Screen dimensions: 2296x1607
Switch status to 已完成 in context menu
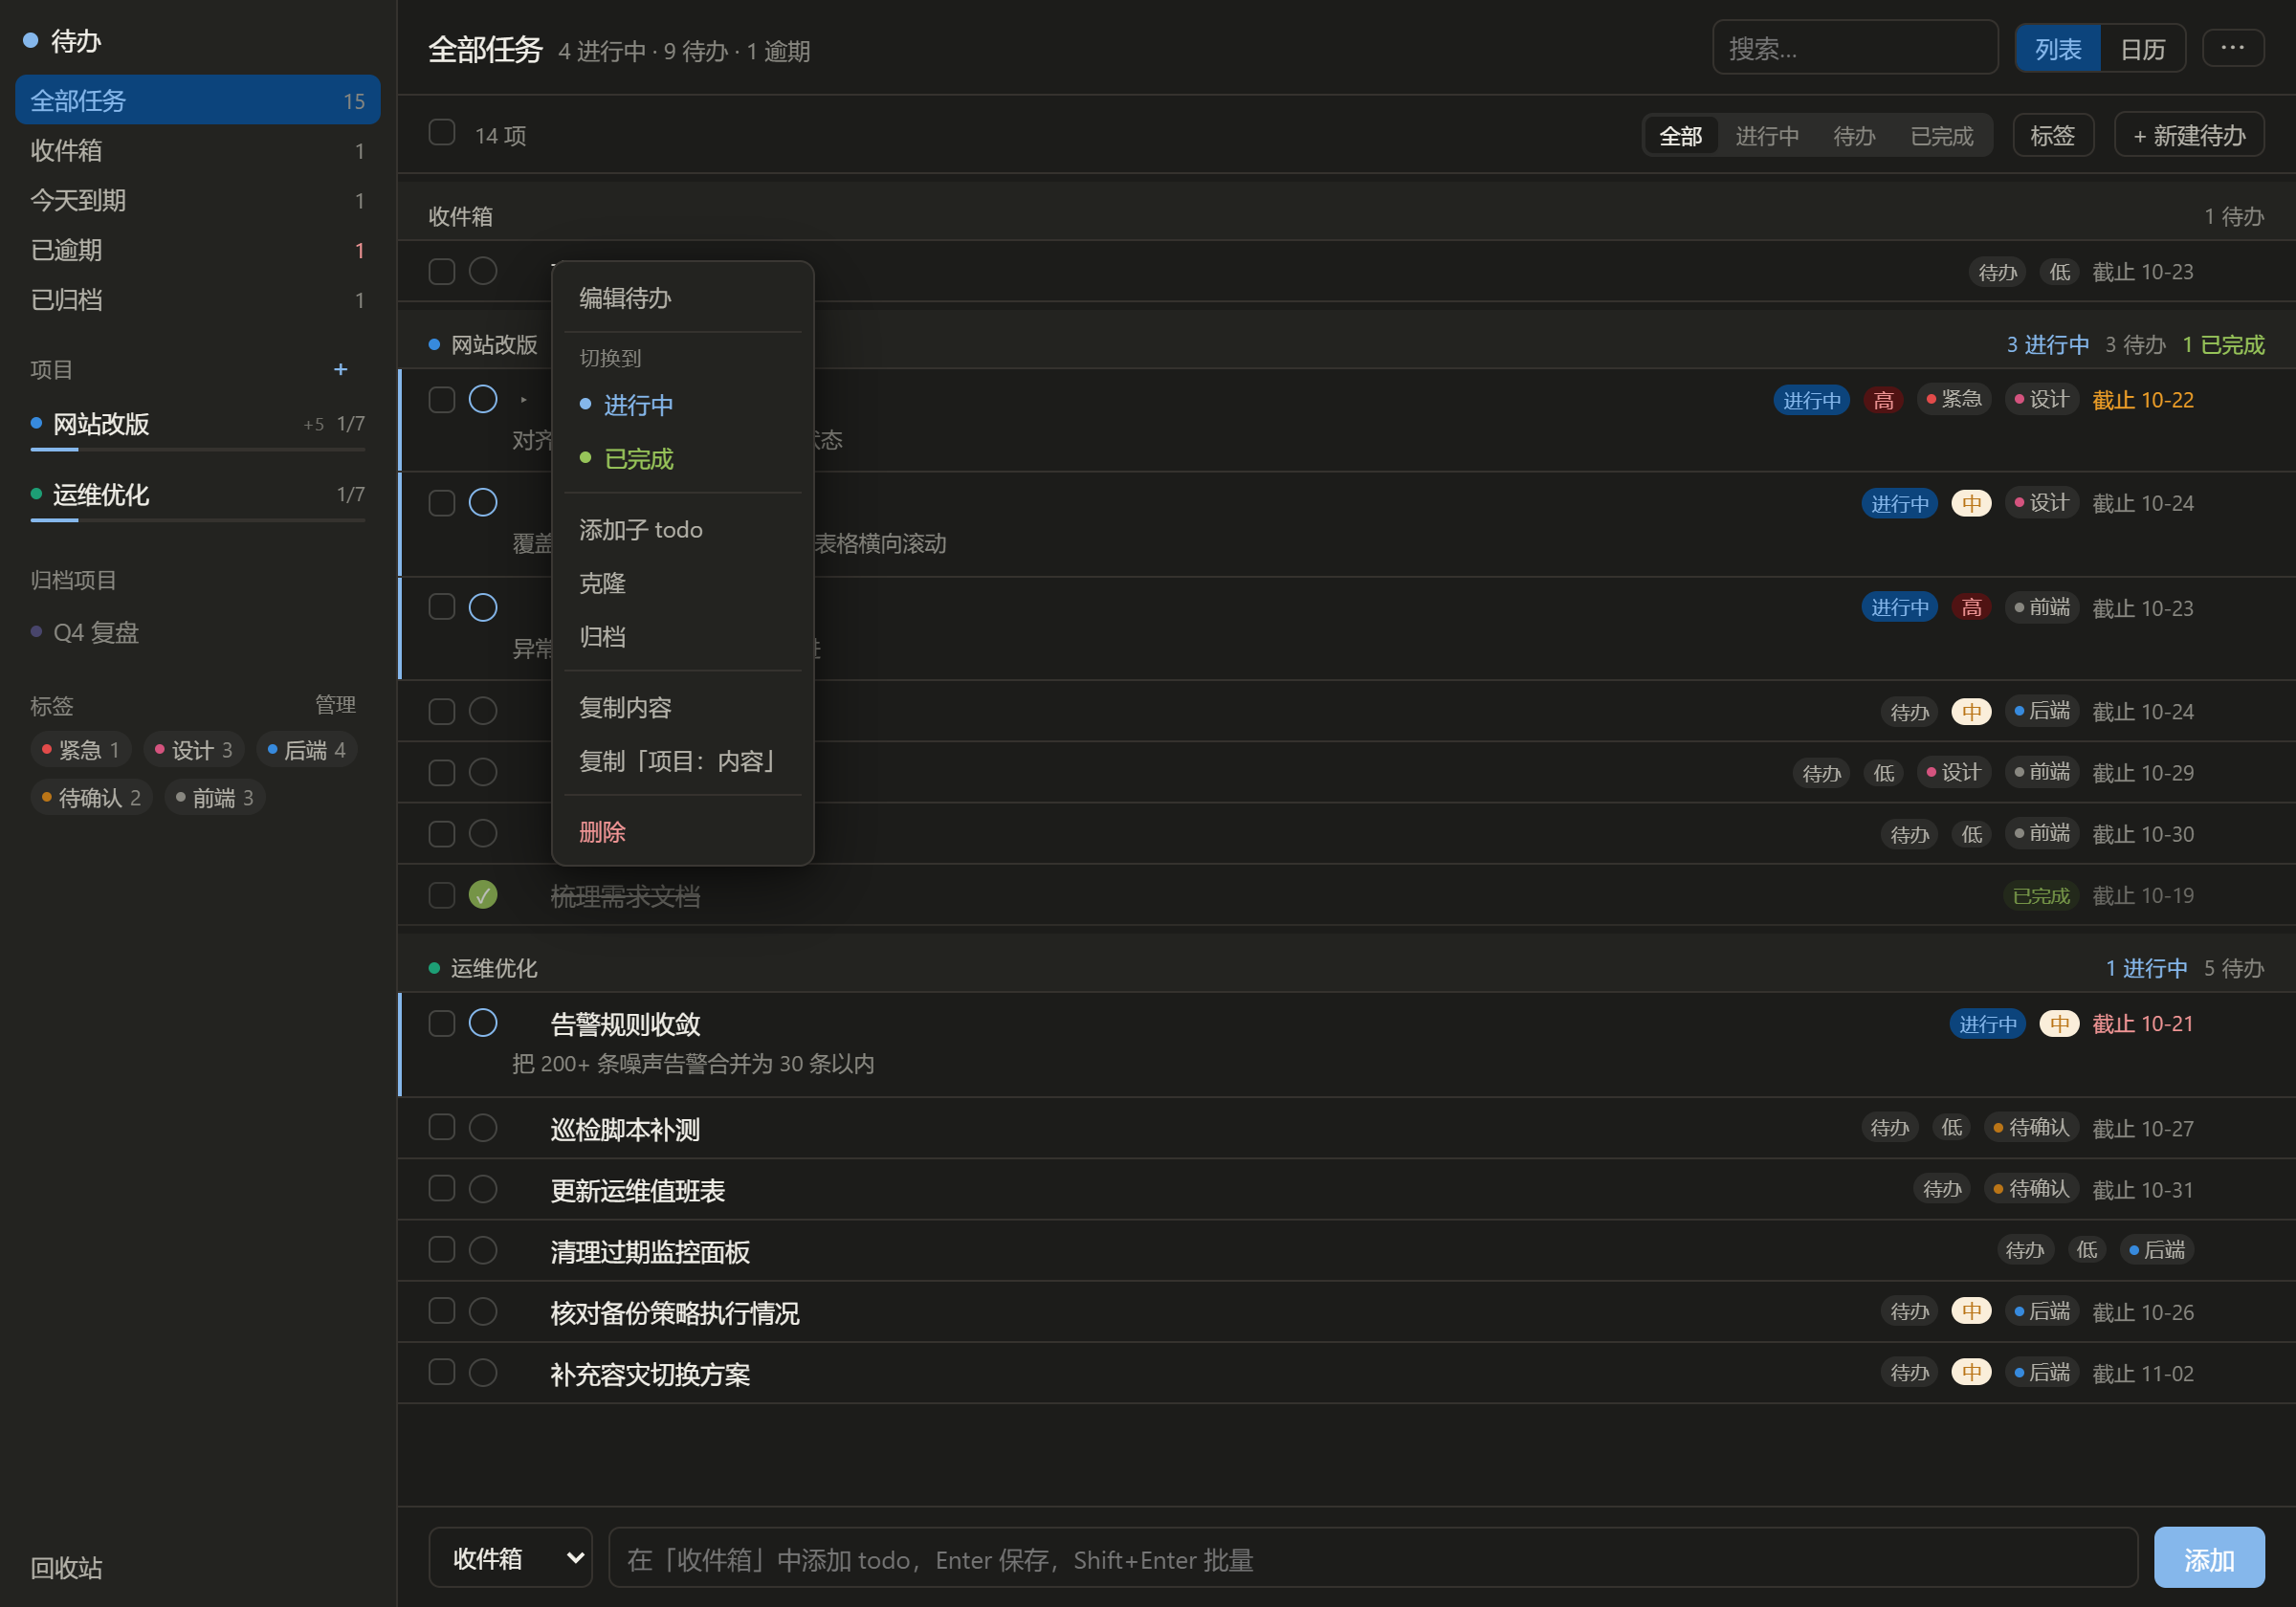[683, 459]
